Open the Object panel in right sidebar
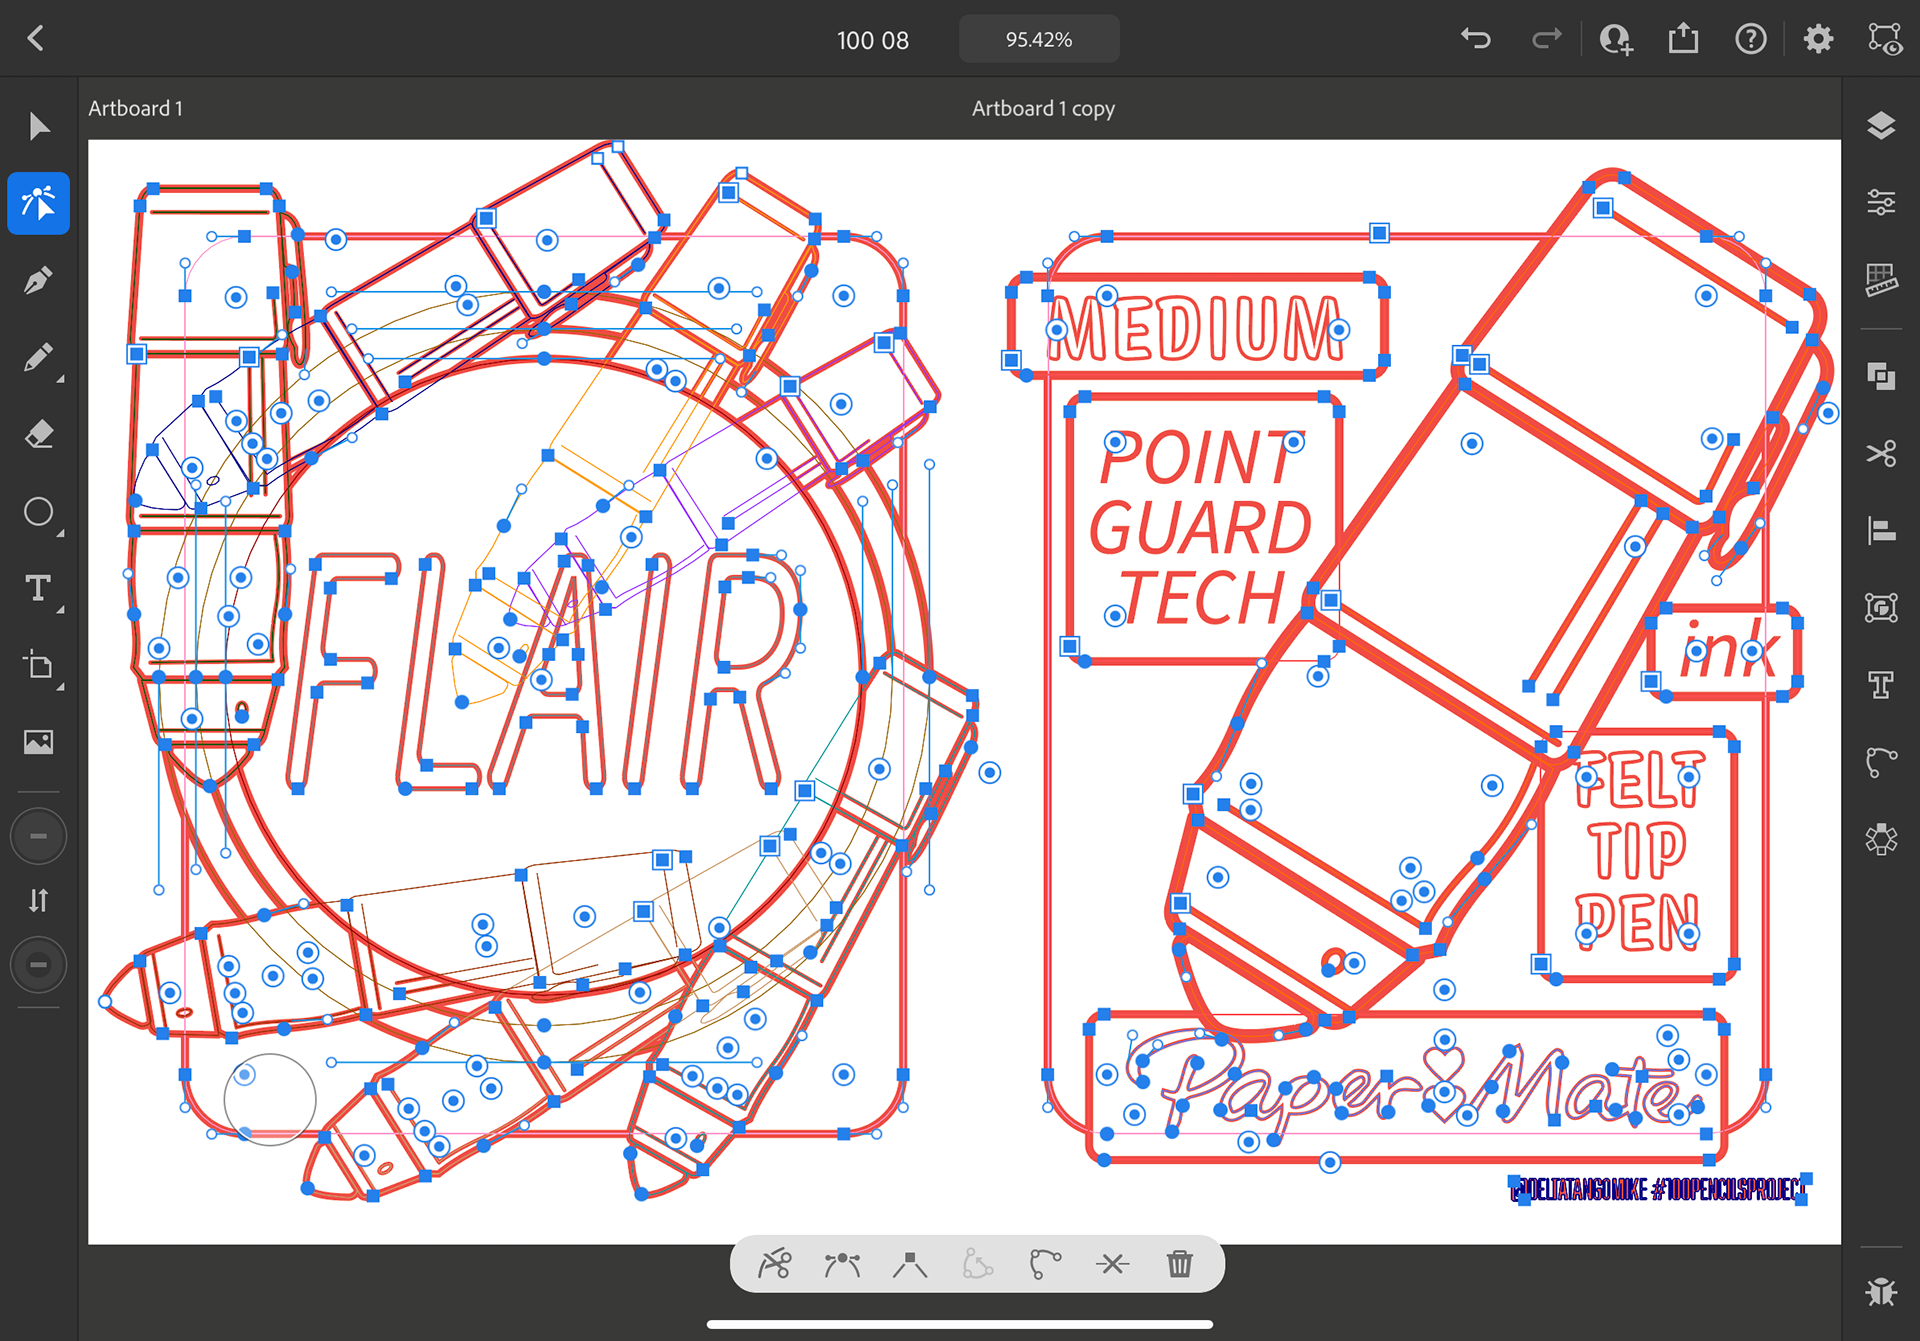 pos(1881,607)
